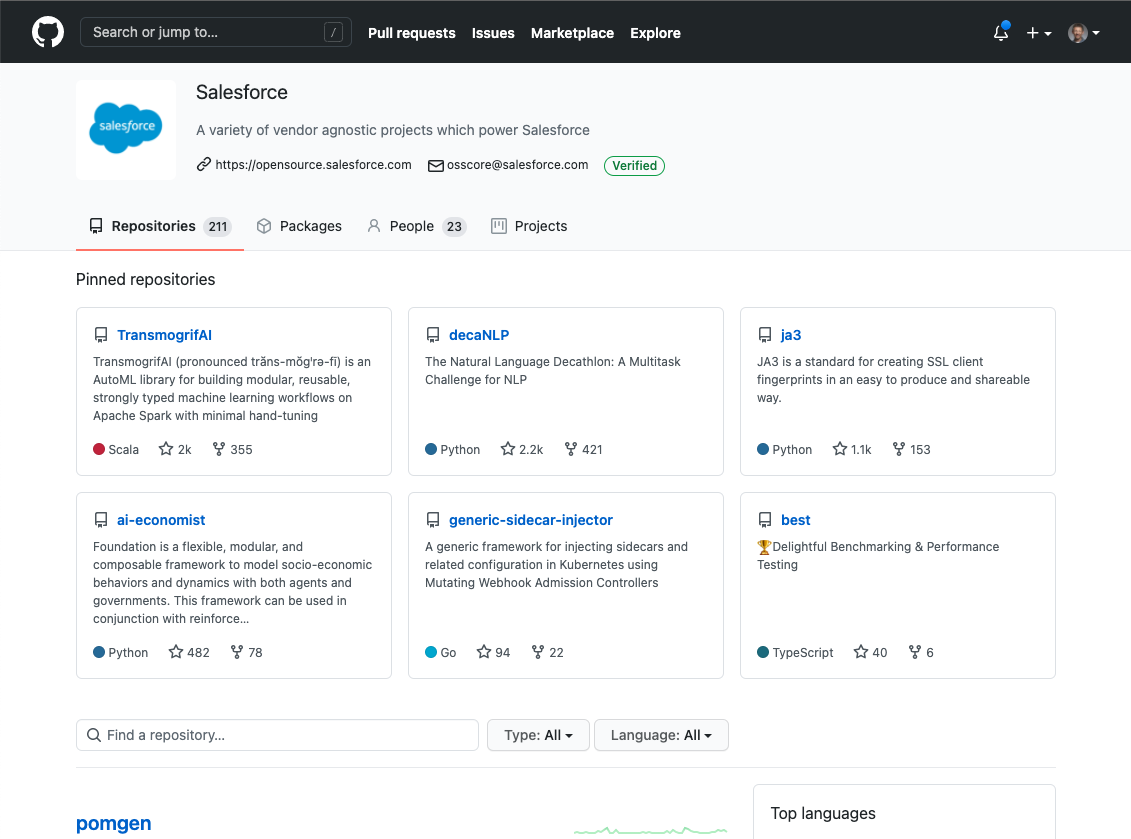Select the Repositories tab
The width and height of the screenshot is (1131, 839).
(159, 226)
